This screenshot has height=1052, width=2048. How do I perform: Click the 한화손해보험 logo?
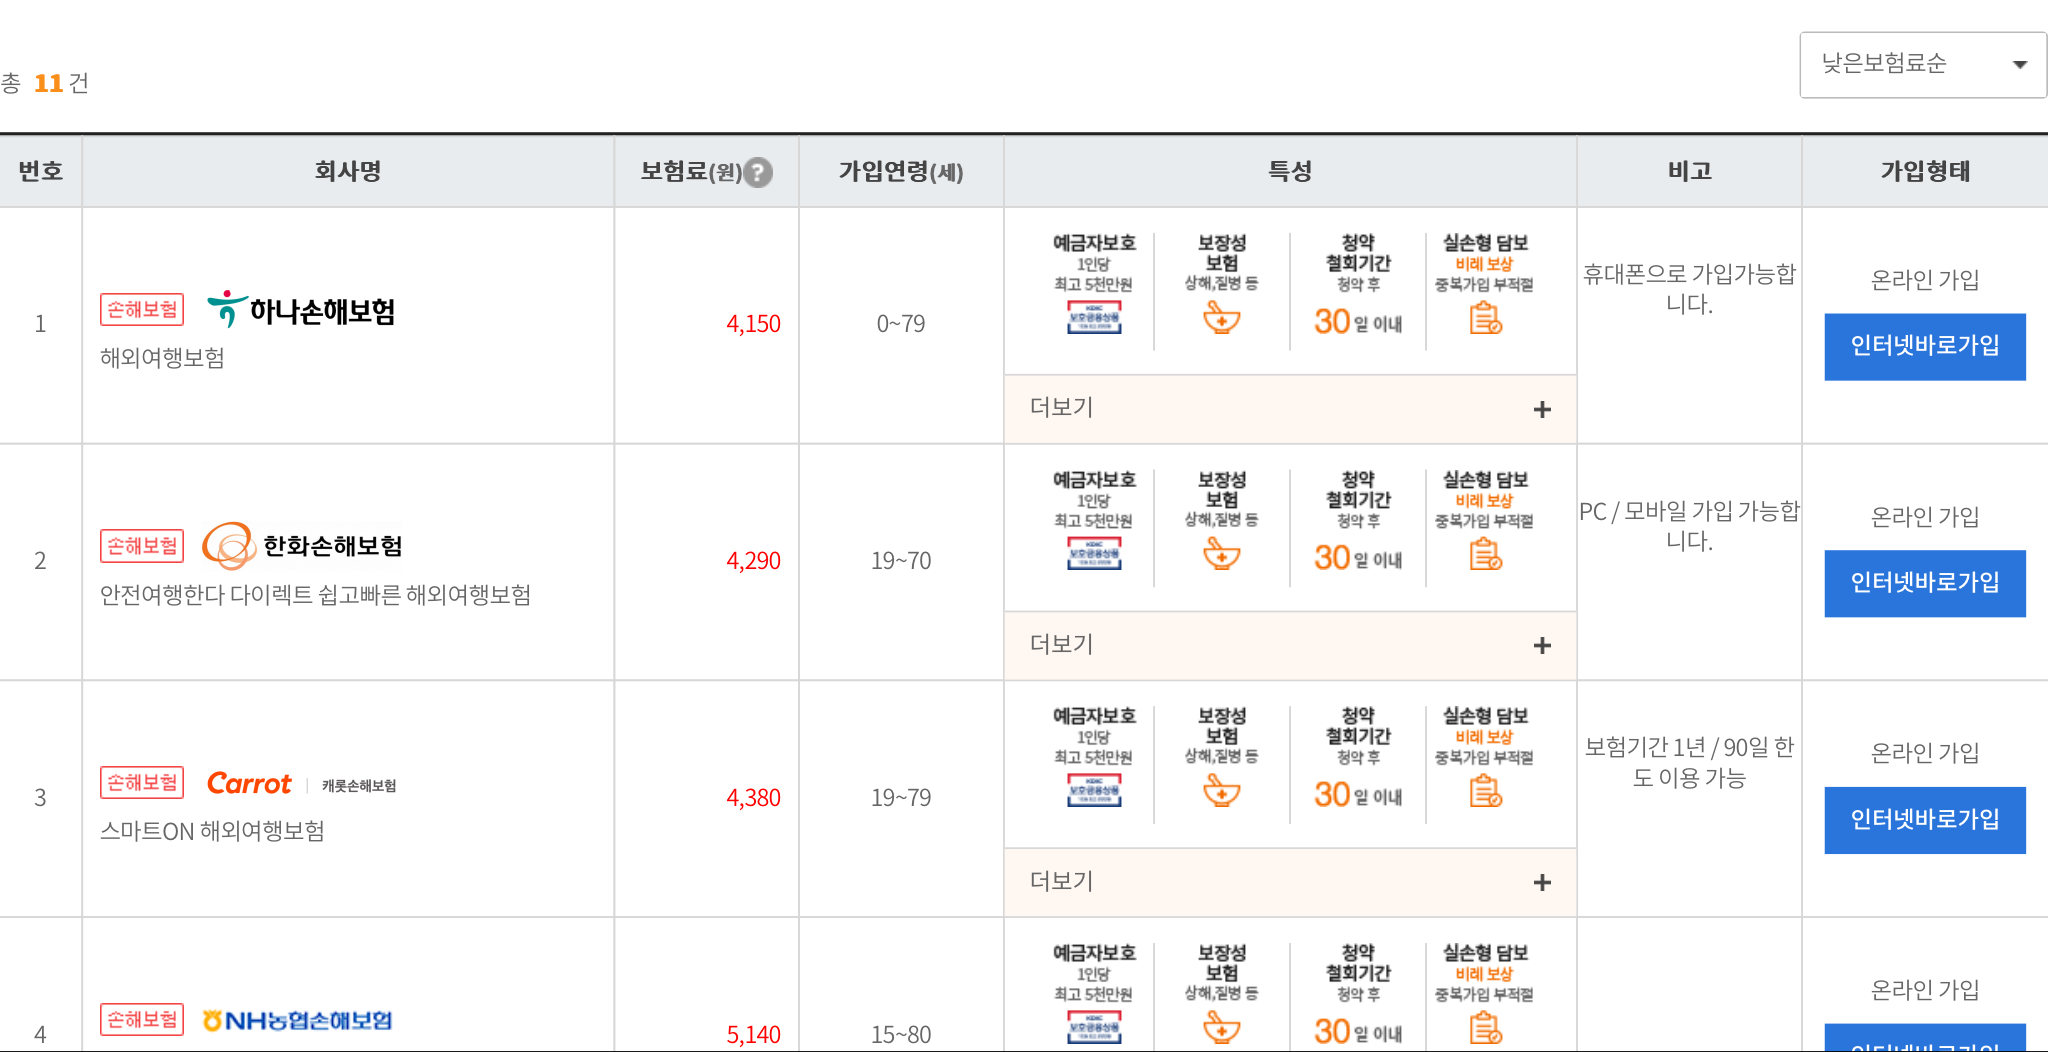tap(302, 546)
